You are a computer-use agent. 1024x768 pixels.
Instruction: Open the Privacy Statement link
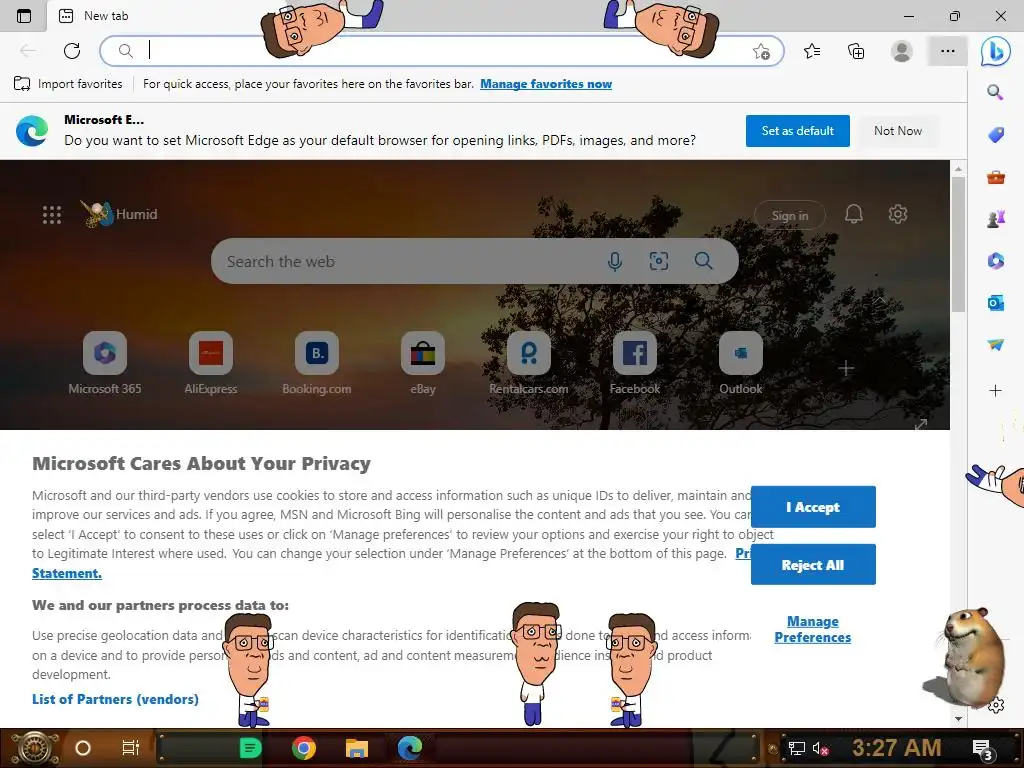(67, 573)
